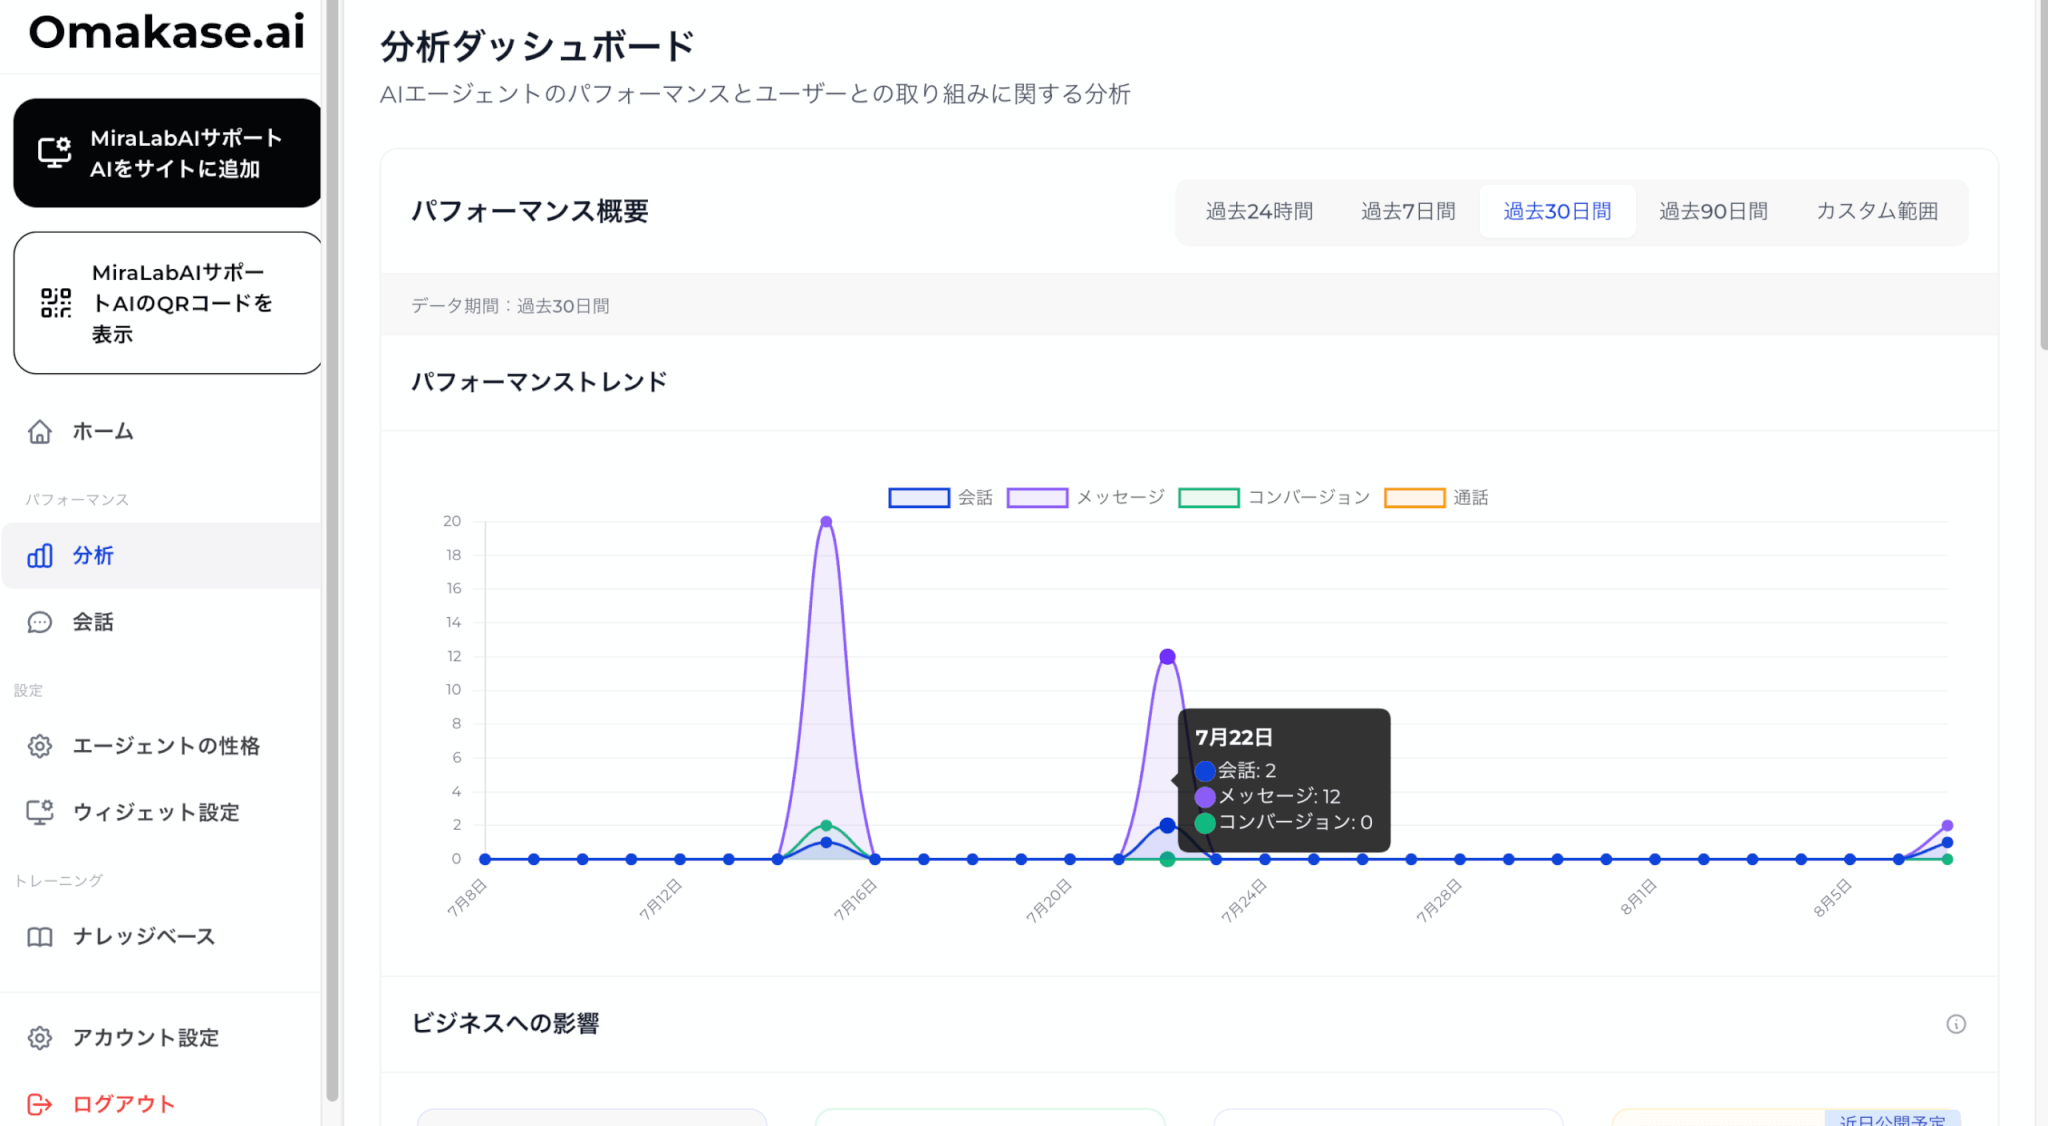
Task: Click the QR code icon
Action: pos(56,303)
